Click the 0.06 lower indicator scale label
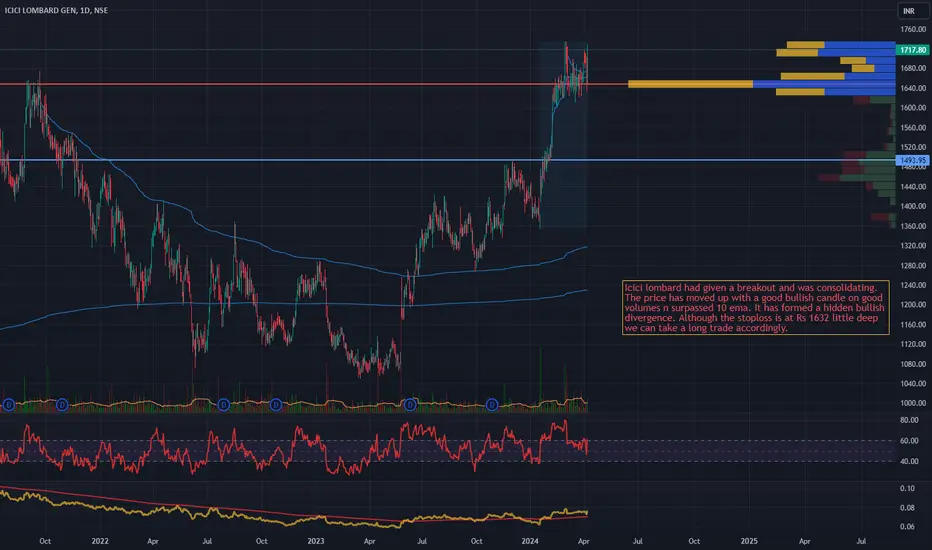This screenshot has height=550, width=932. (907, 527)
